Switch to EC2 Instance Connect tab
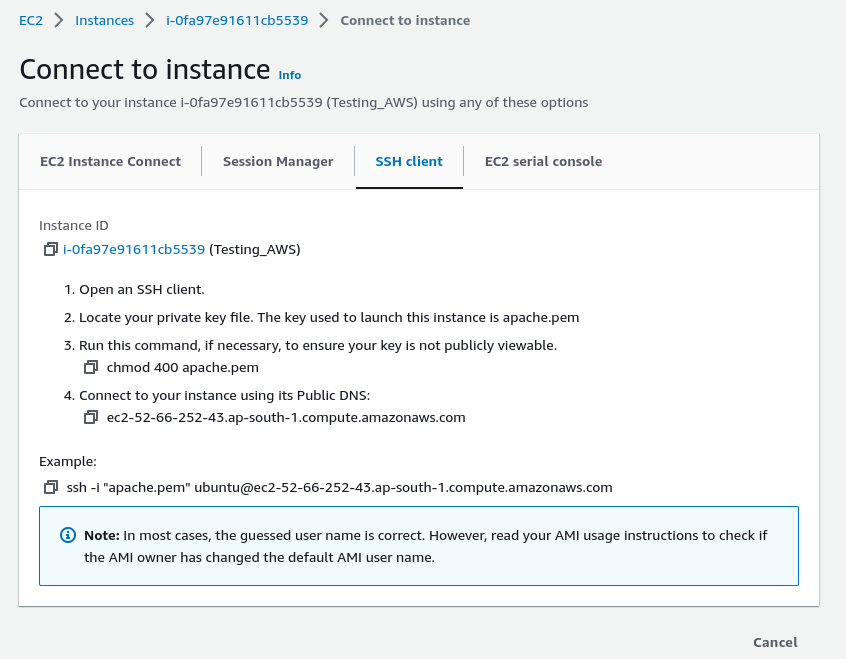 [x=111, y=161]
